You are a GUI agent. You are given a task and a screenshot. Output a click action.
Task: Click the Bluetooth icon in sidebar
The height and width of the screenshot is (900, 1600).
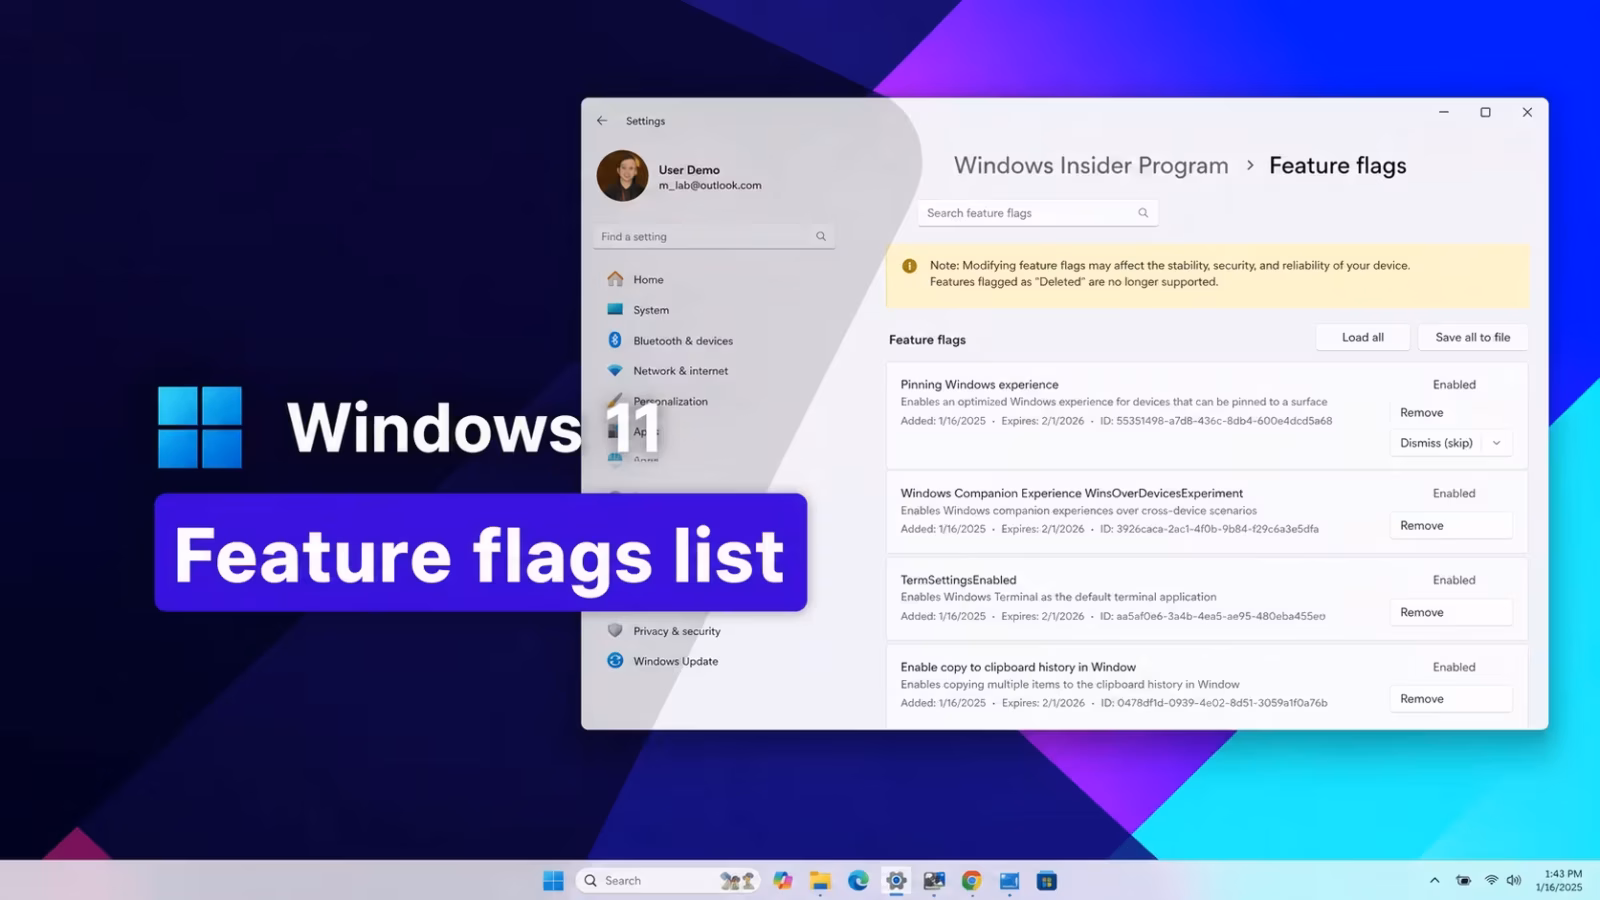coord(615,340)
